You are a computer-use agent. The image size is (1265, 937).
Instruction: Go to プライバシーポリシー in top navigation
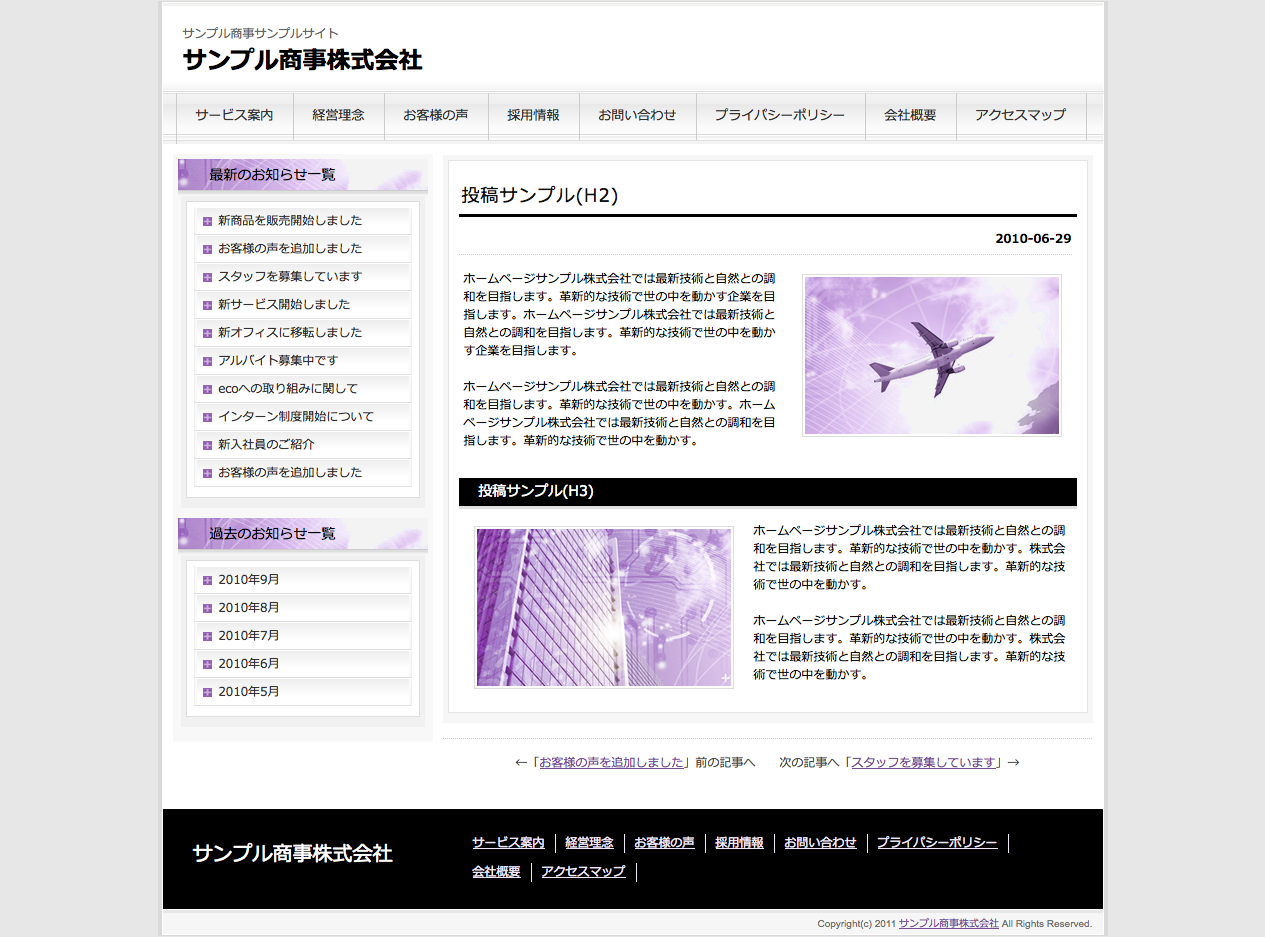click(x=779, y=115)
